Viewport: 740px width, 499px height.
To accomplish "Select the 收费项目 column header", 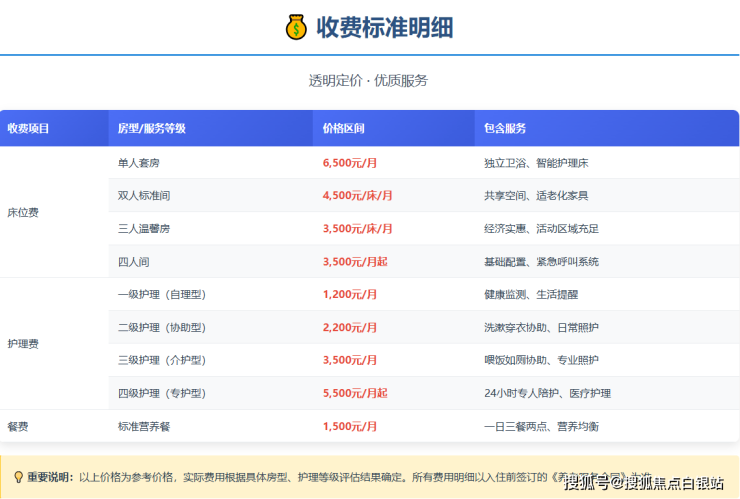I will 28,129.
